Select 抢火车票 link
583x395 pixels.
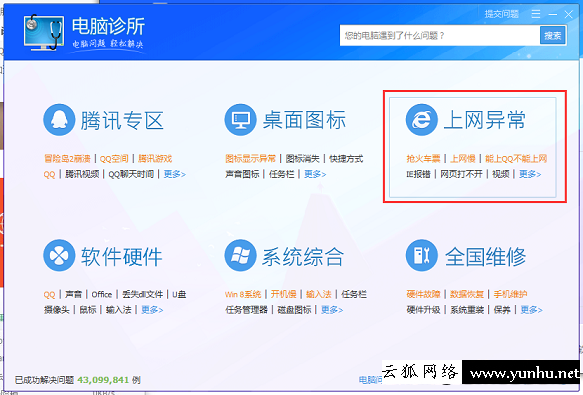(423, 159)
